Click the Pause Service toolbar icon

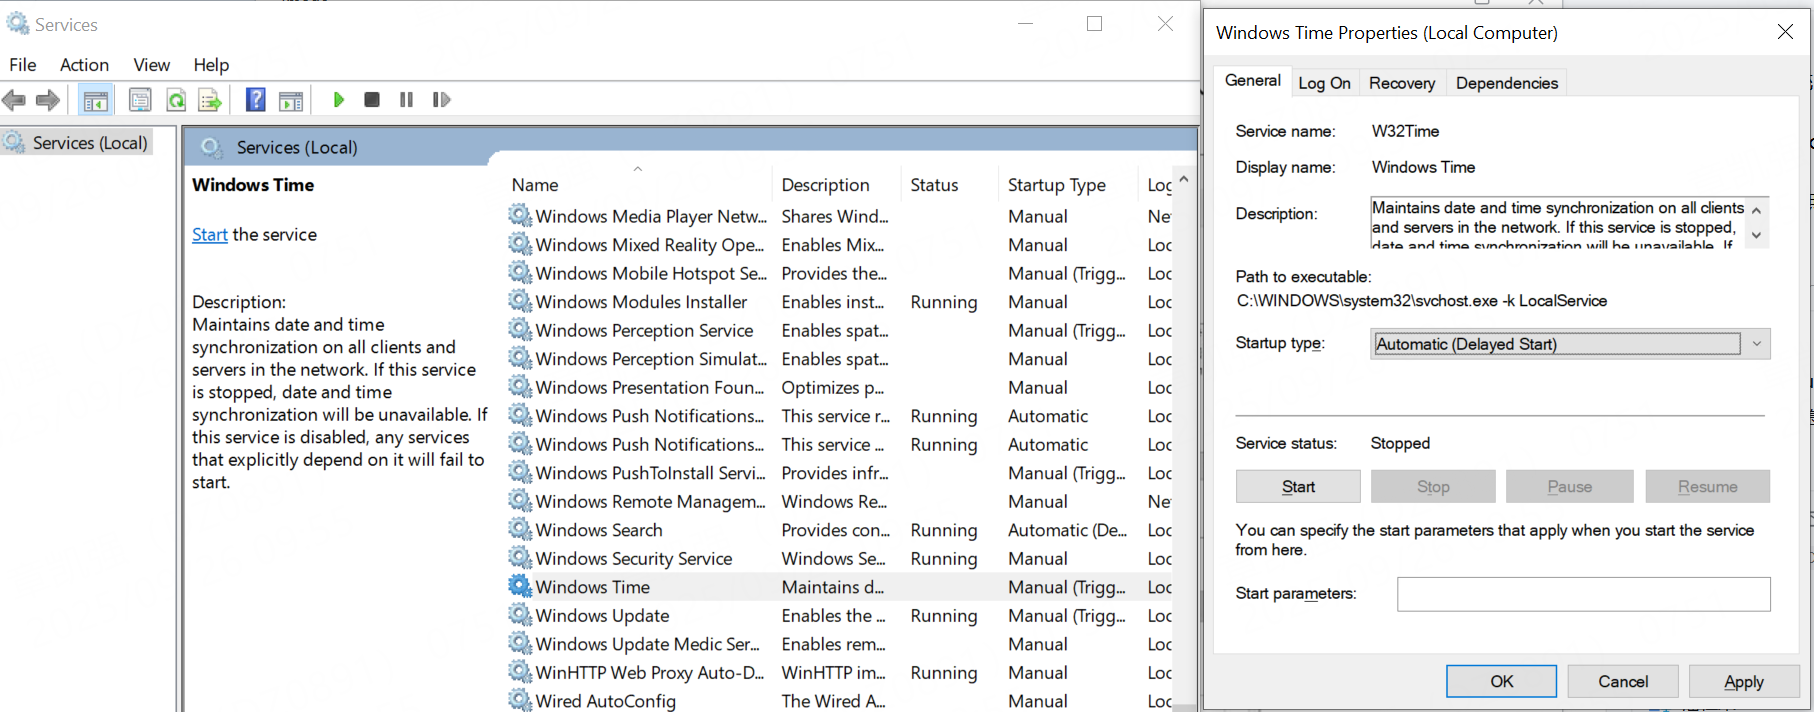coord(406,100)
